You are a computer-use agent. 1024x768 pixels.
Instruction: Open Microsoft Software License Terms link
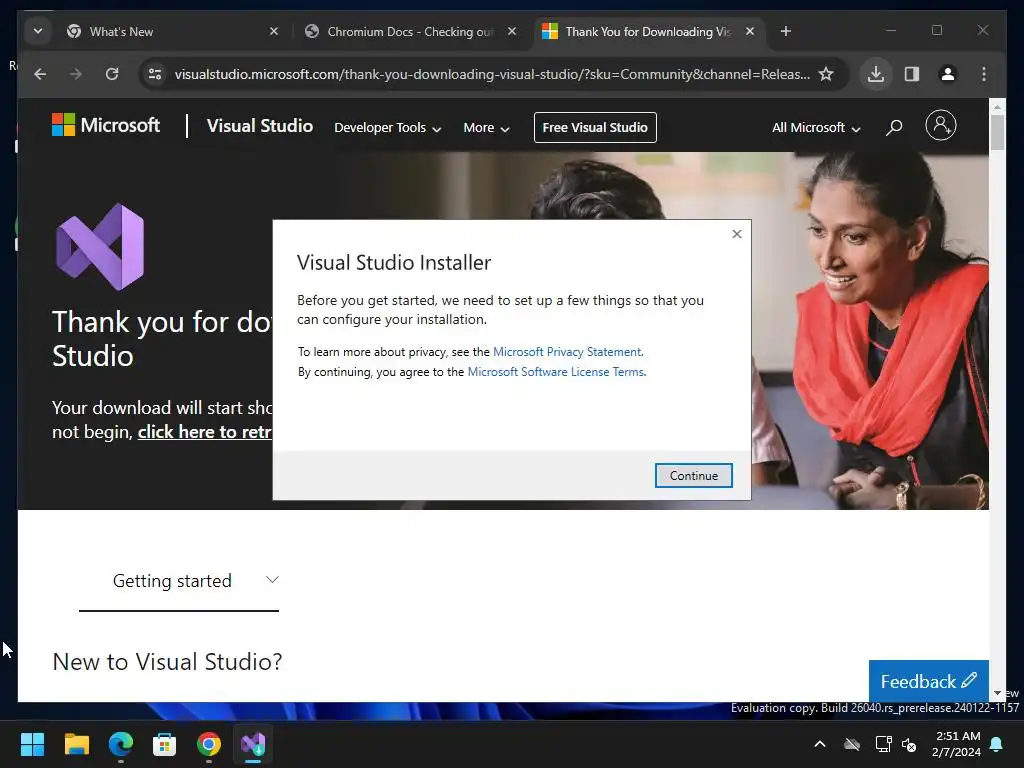pyautogui.click(x=556, y=372)
